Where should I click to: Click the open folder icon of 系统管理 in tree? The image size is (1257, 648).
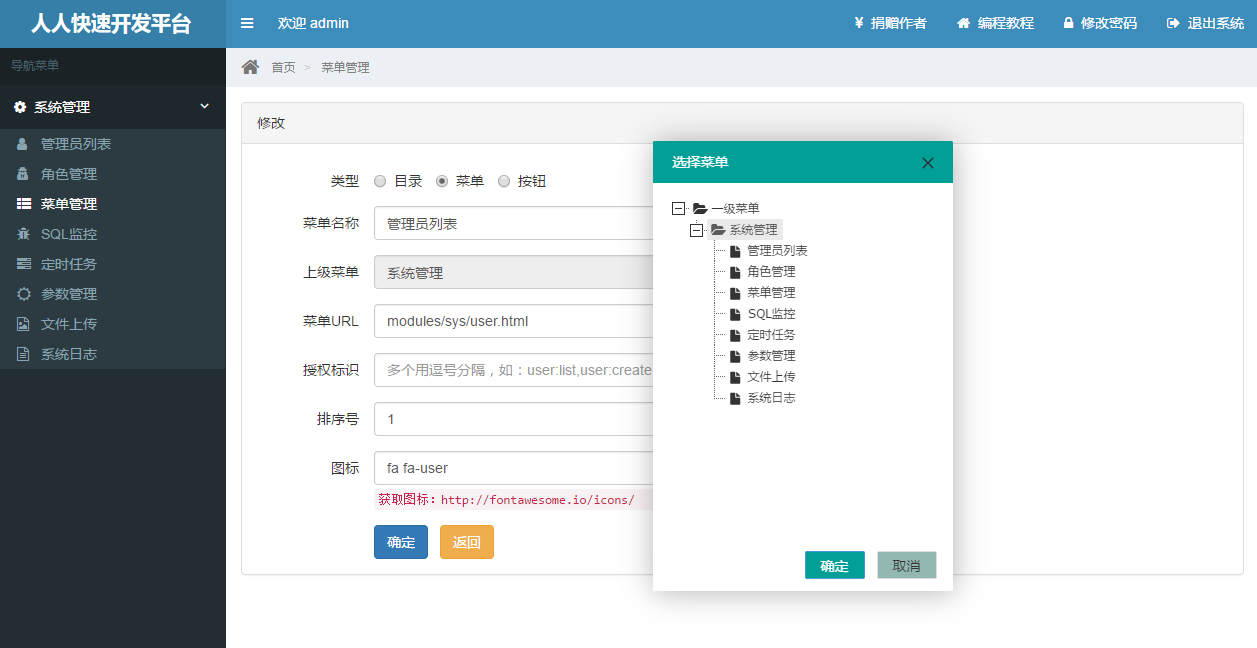[x=718, y=230]
